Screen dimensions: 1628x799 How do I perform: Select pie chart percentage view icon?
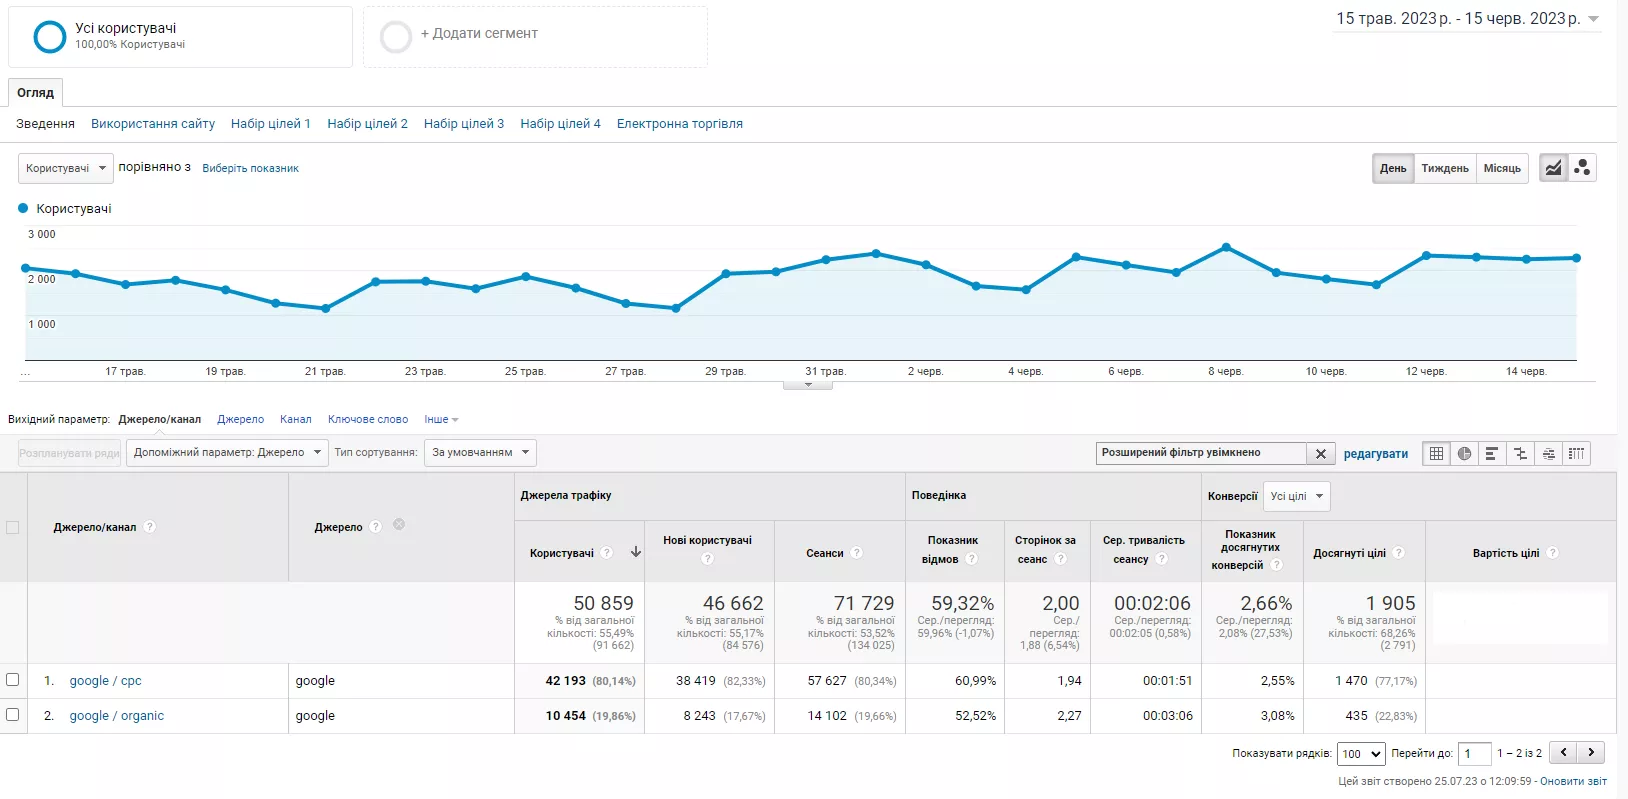pyautogui.click(x=1464, y=453)
